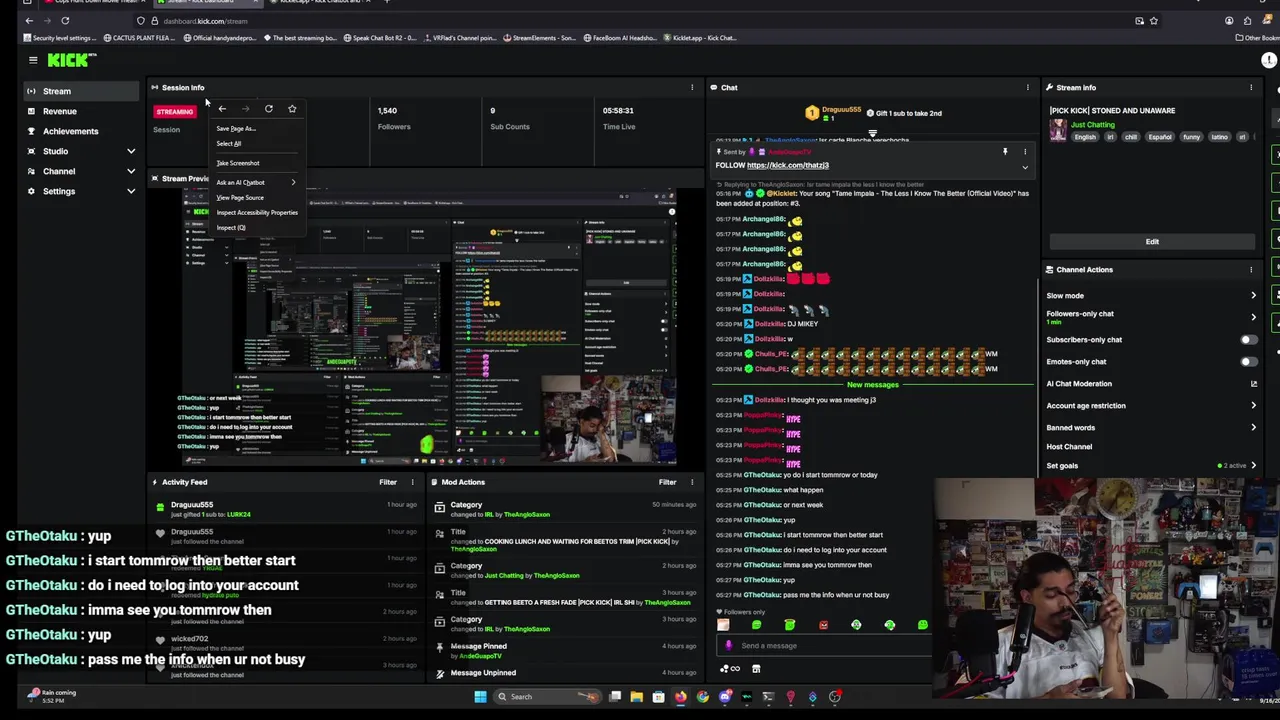The width and height of the screenshot is (1280, 720).
Task: Choose Save Page As in context menu
Action: 256,128
